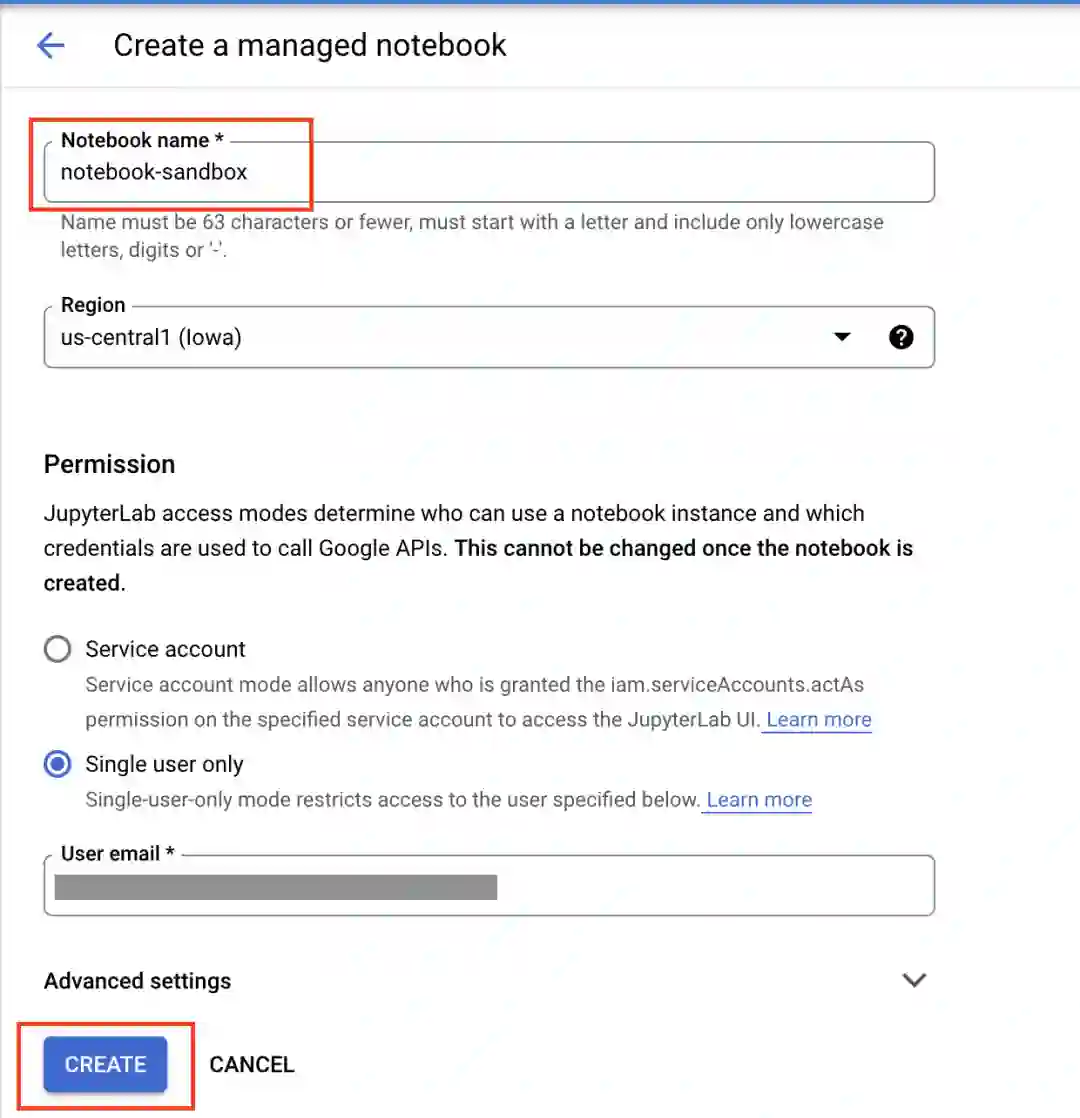This screenshot has height=1118, width=1080.
Task: Open Learn more link for Single-user-only mode
Action: pyautogui.click(x=759, y=800)
